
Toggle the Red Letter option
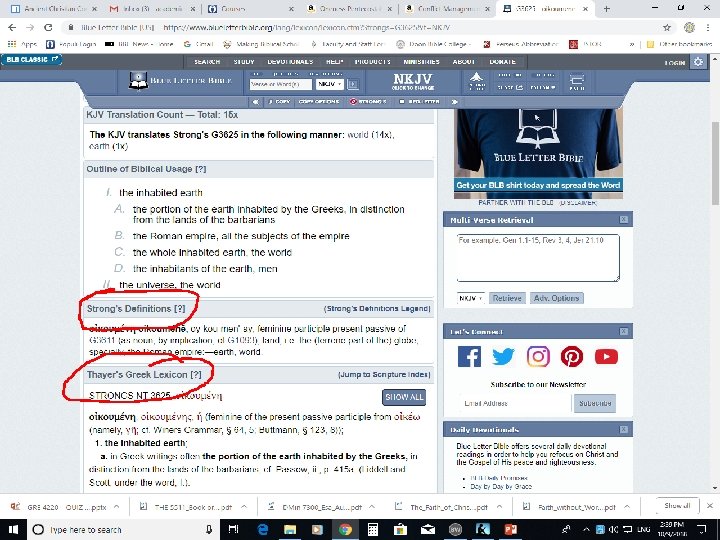tap(419, 101)
